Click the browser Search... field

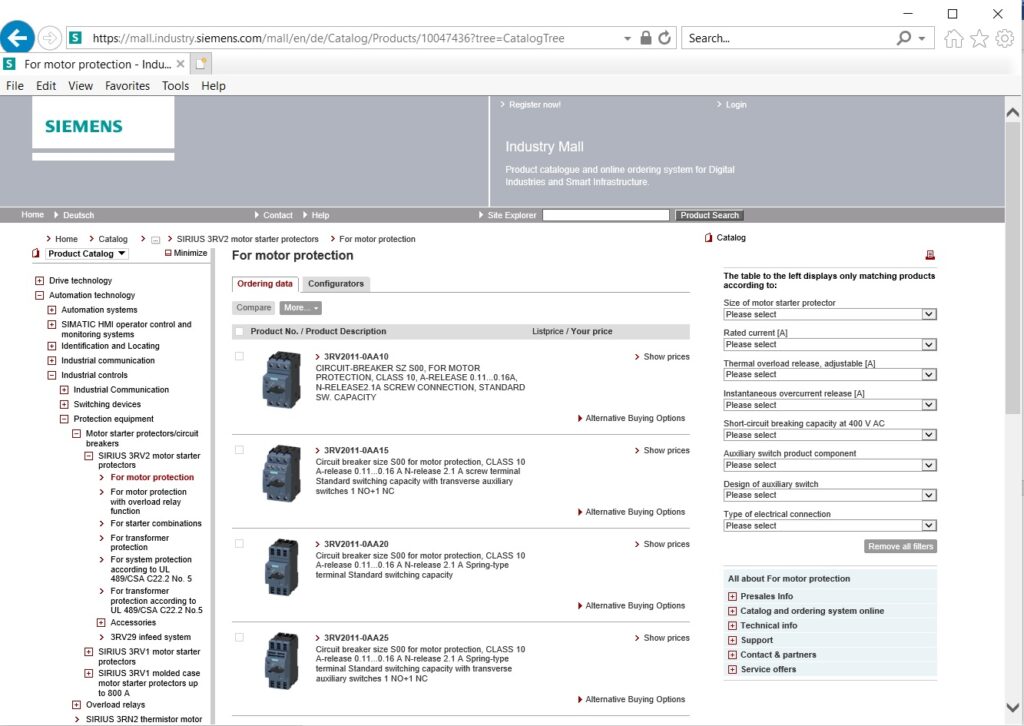pyautogui.click(x=787, y=38)
